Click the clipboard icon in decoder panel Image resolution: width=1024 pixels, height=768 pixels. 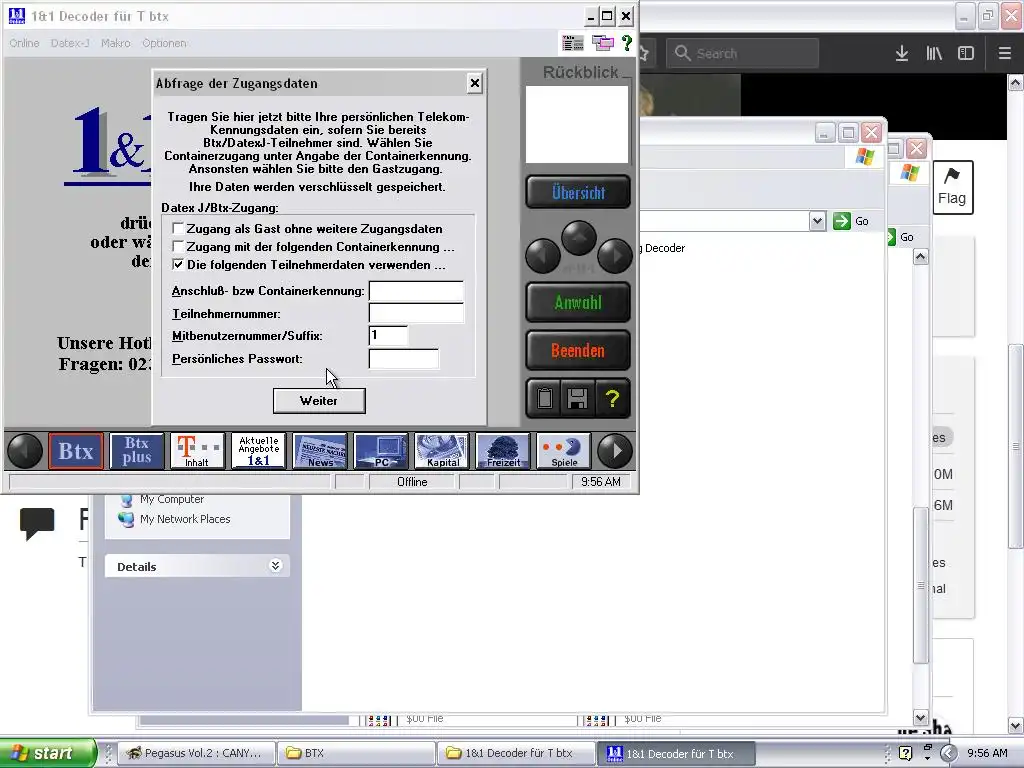click(545, 398)
